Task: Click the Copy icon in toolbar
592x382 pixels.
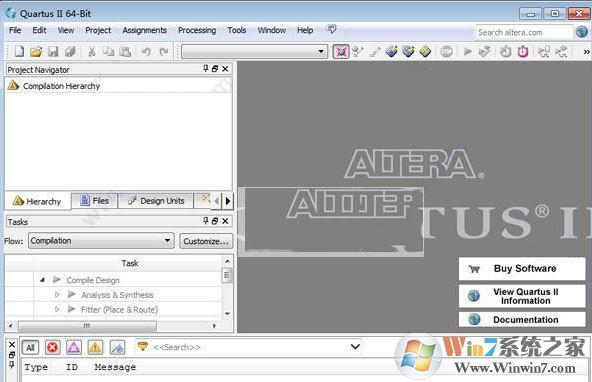Action: pyautogui.click(x=109, y=51)
